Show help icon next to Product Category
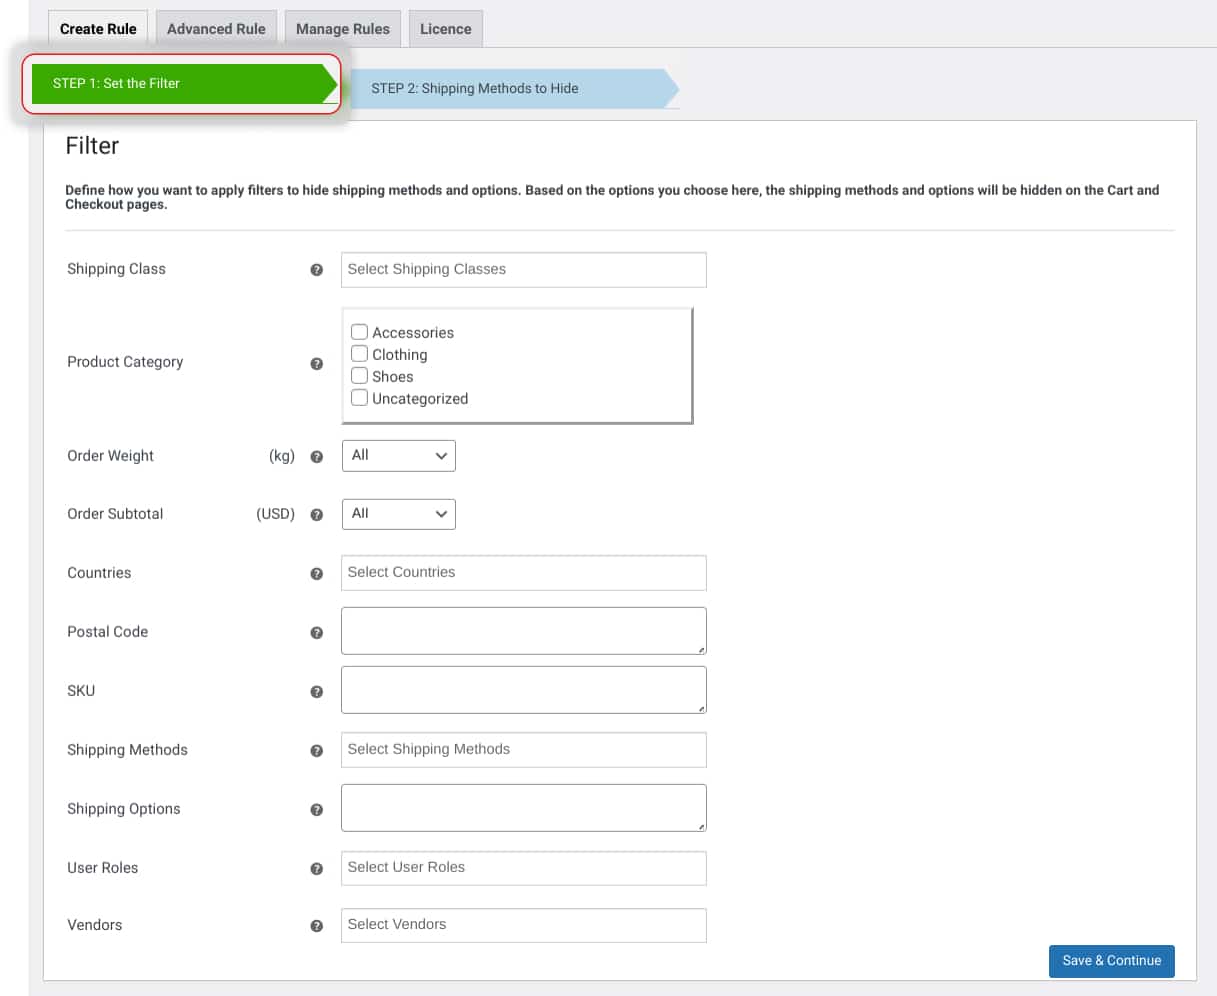Screen dimensions: 1217x996 [317, 364]
